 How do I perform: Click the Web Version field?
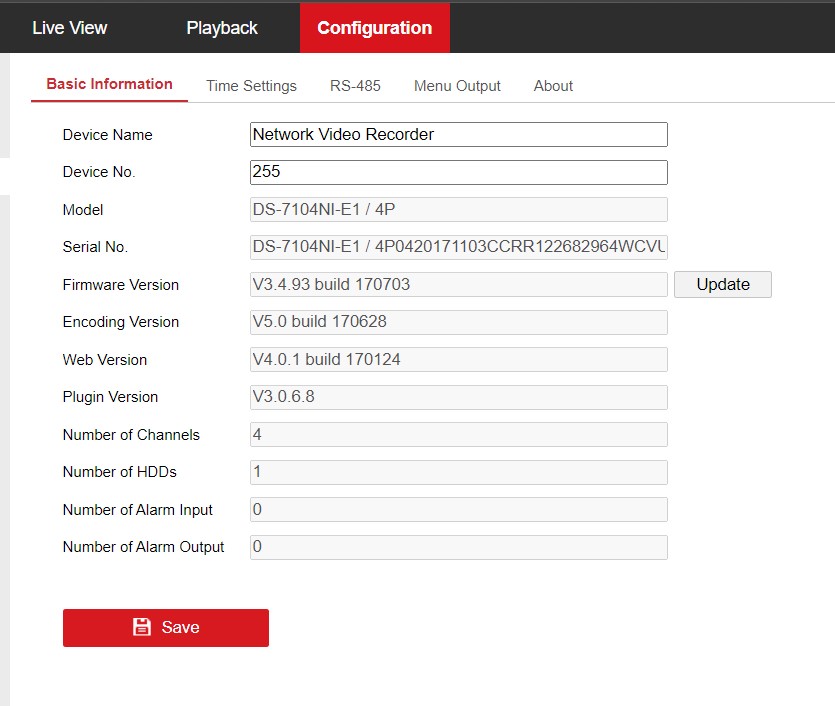coord(458,359)
